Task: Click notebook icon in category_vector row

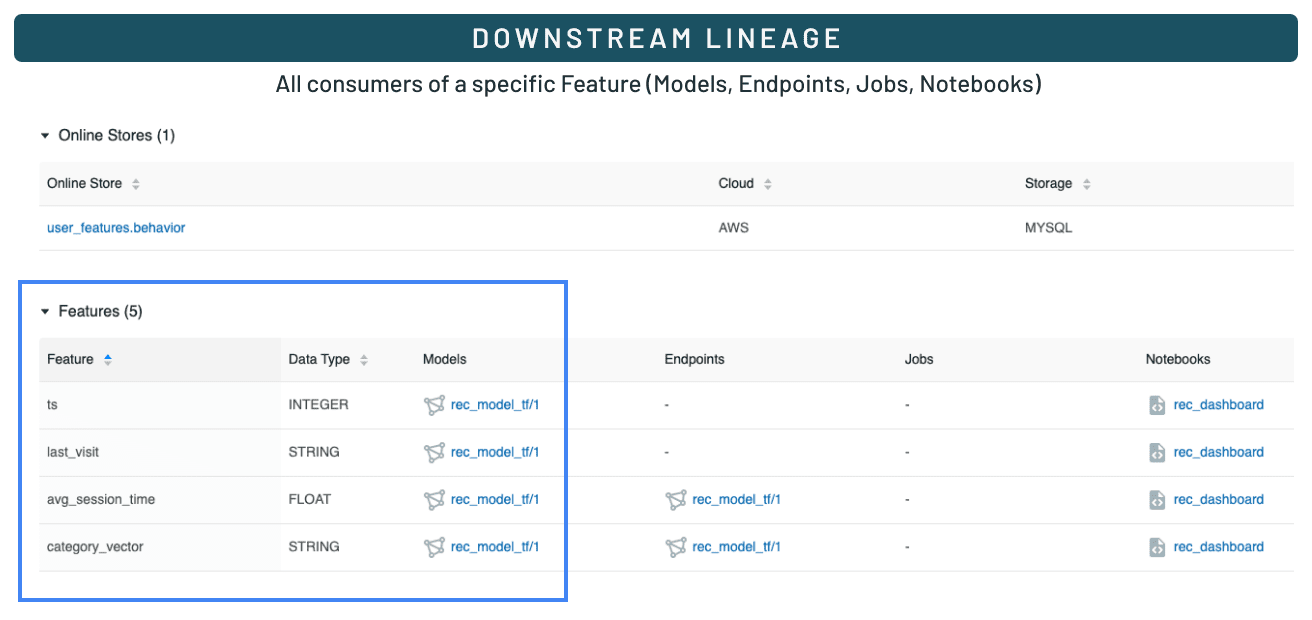Action: pos(1157,547)
